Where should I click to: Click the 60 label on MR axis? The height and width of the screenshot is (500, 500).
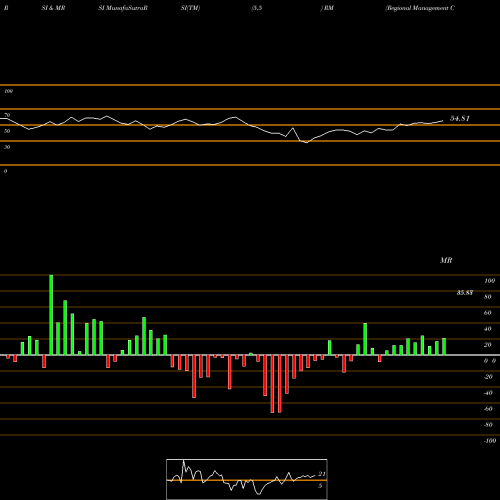click(x=488, y=313)
